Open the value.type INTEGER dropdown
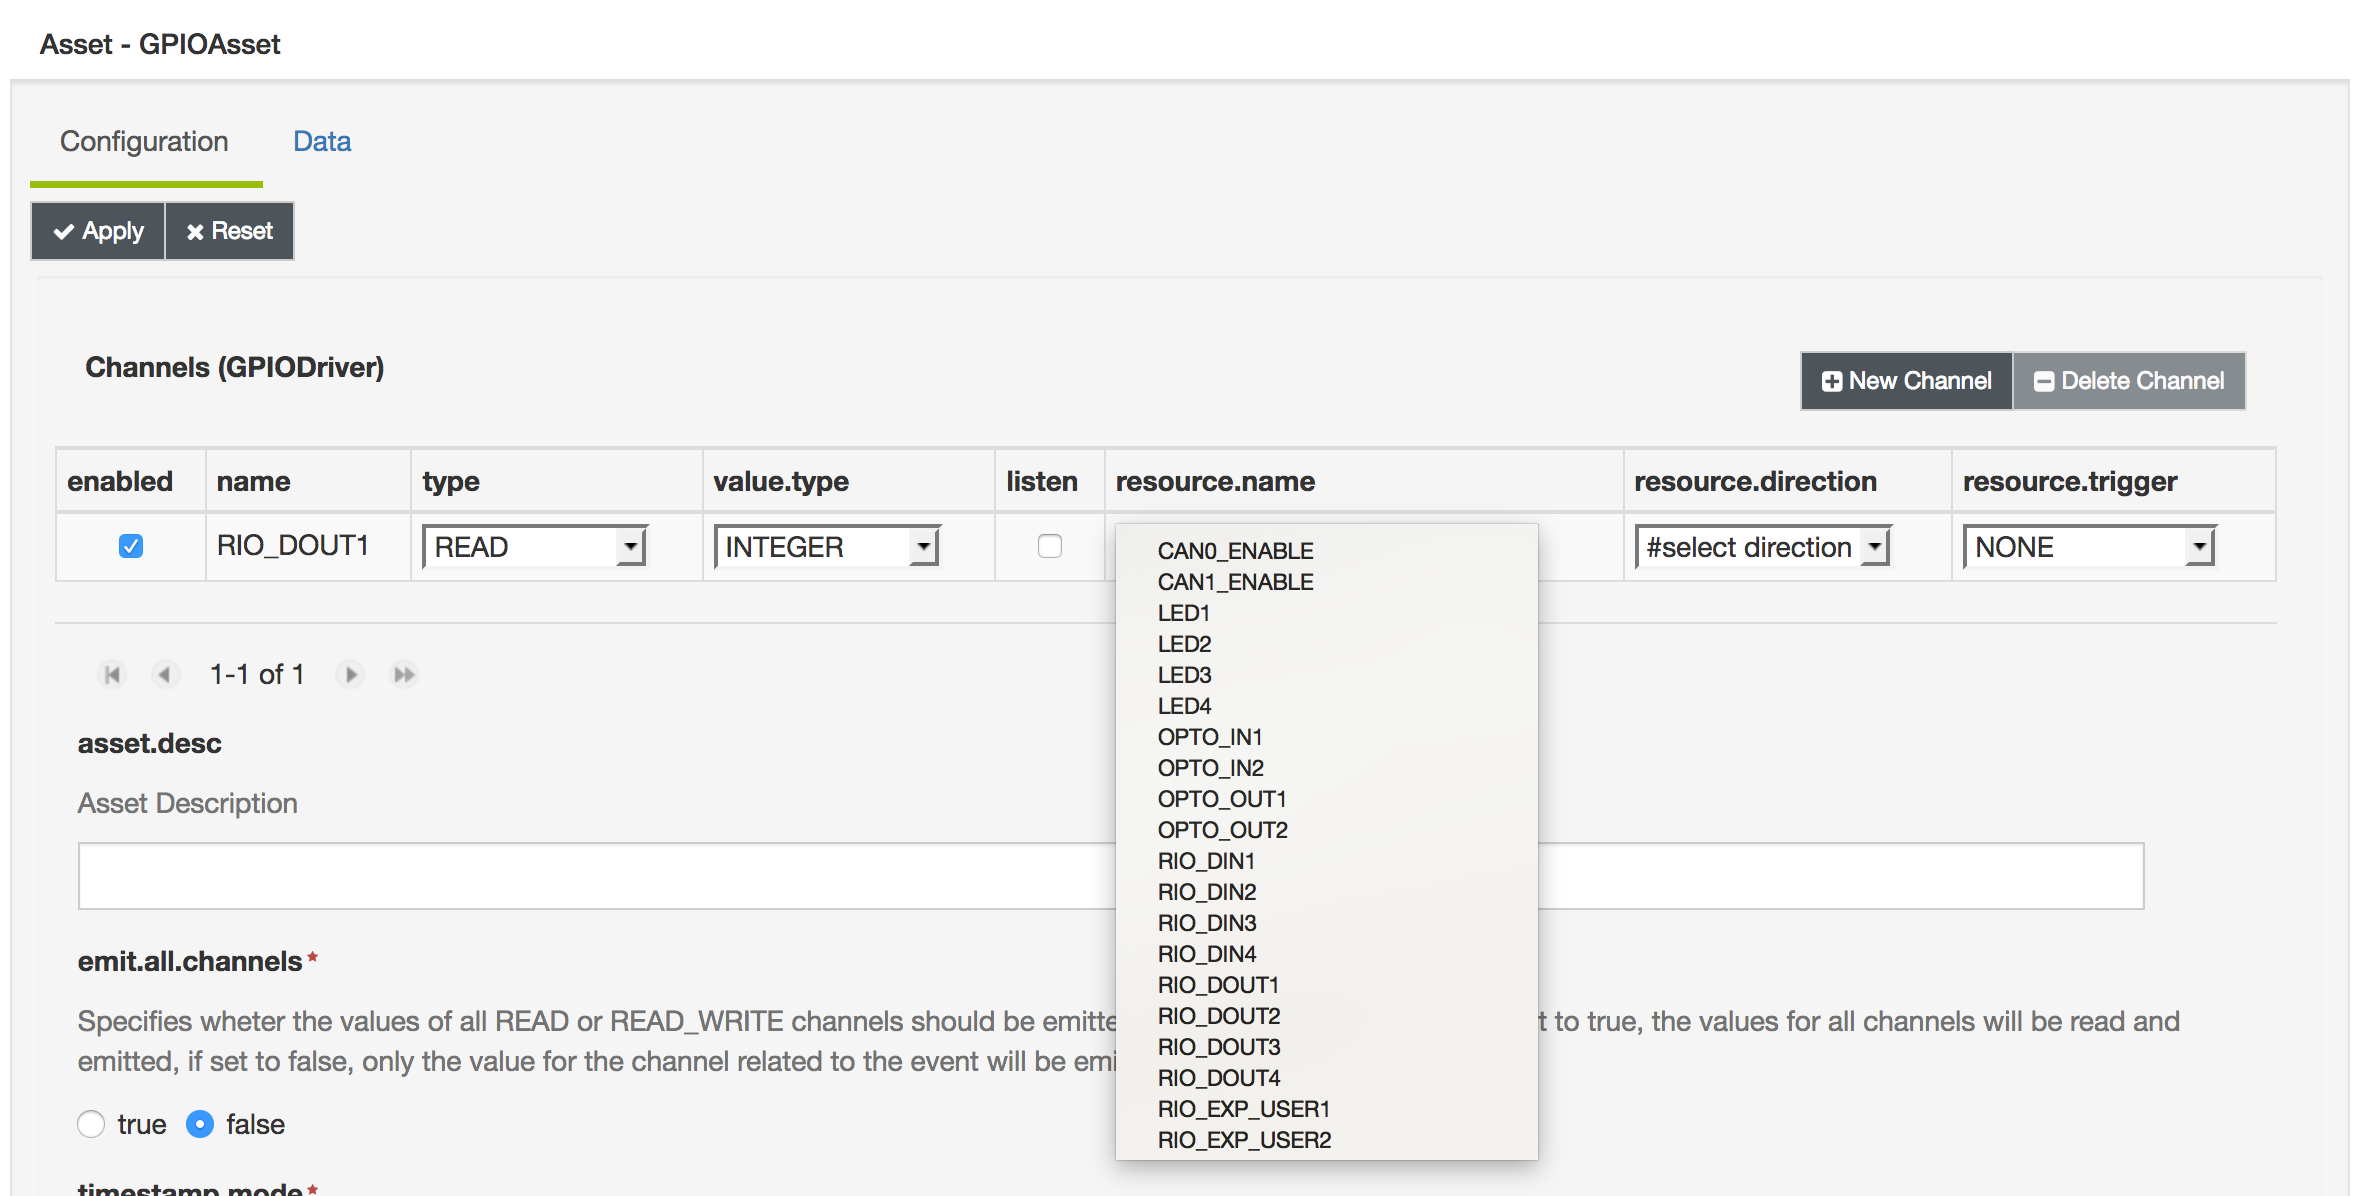The image size is (2372, 1196). (826, 547)
